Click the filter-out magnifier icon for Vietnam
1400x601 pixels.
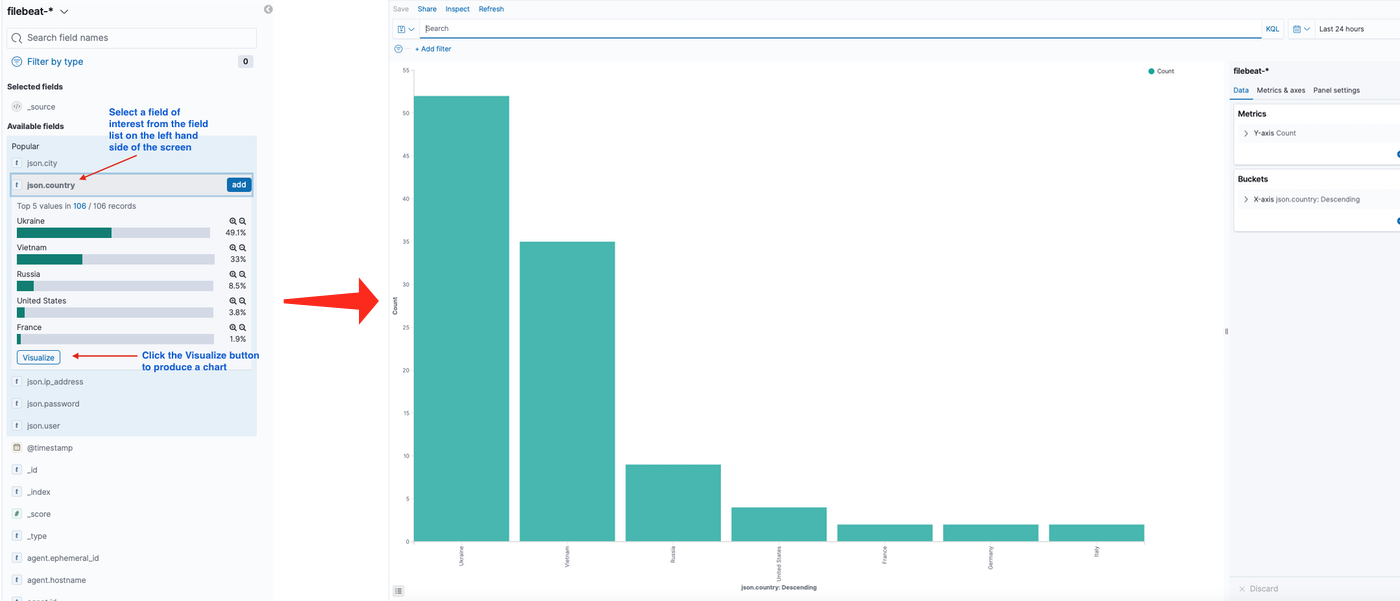tap(242, 248)
